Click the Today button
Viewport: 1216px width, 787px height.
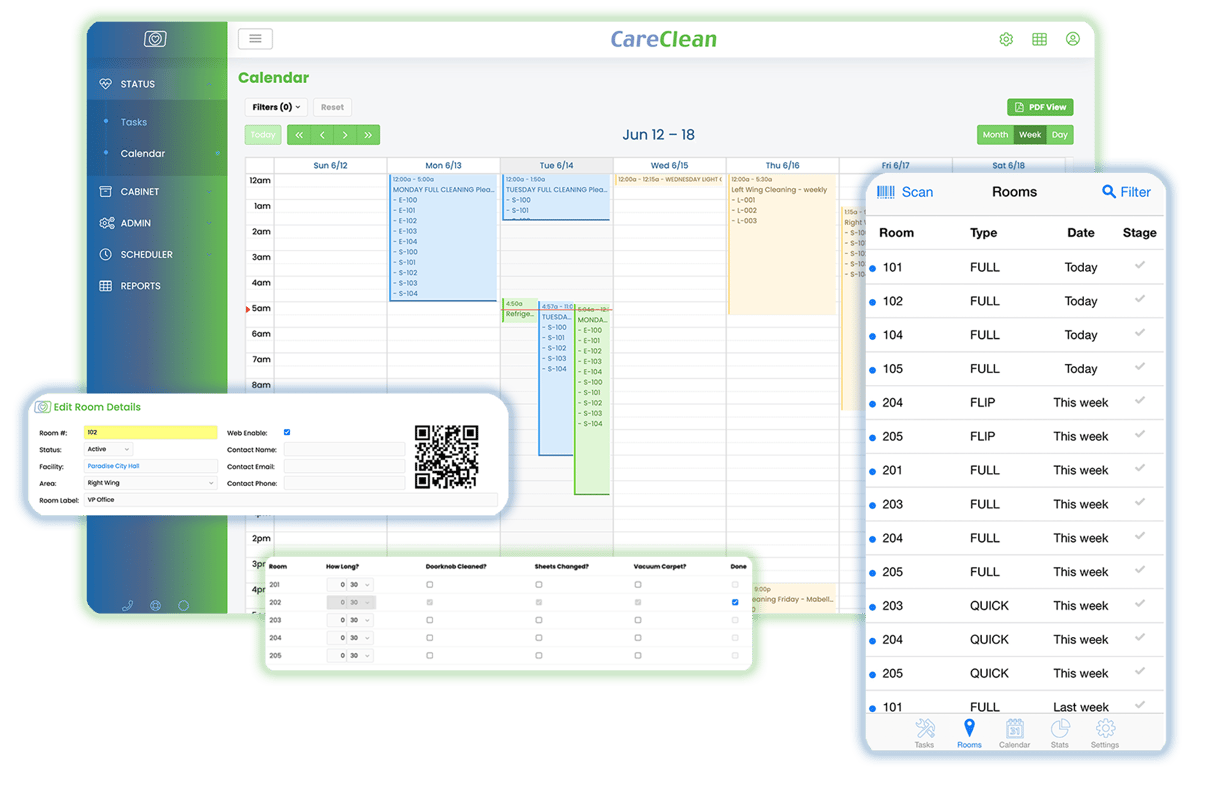(263, 135)
